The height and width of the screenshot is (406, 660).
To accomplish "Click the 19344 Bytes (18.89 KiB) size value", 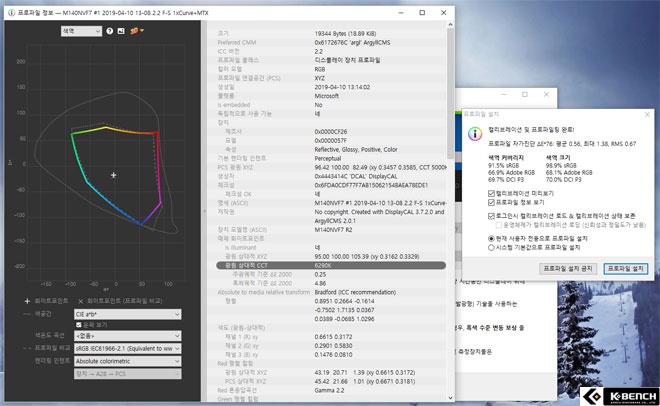I will pos(345,34).
